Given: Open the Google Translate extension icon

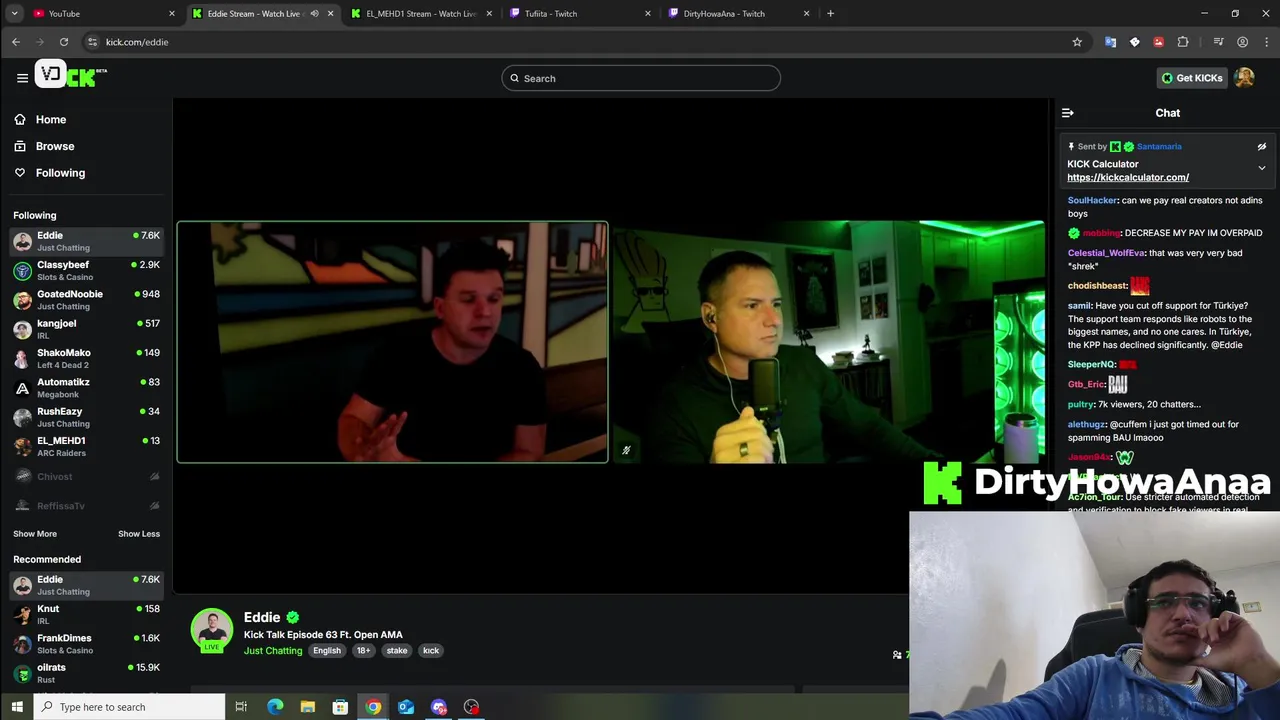Looking at the screenshot, I should (x=1110, y=42).
